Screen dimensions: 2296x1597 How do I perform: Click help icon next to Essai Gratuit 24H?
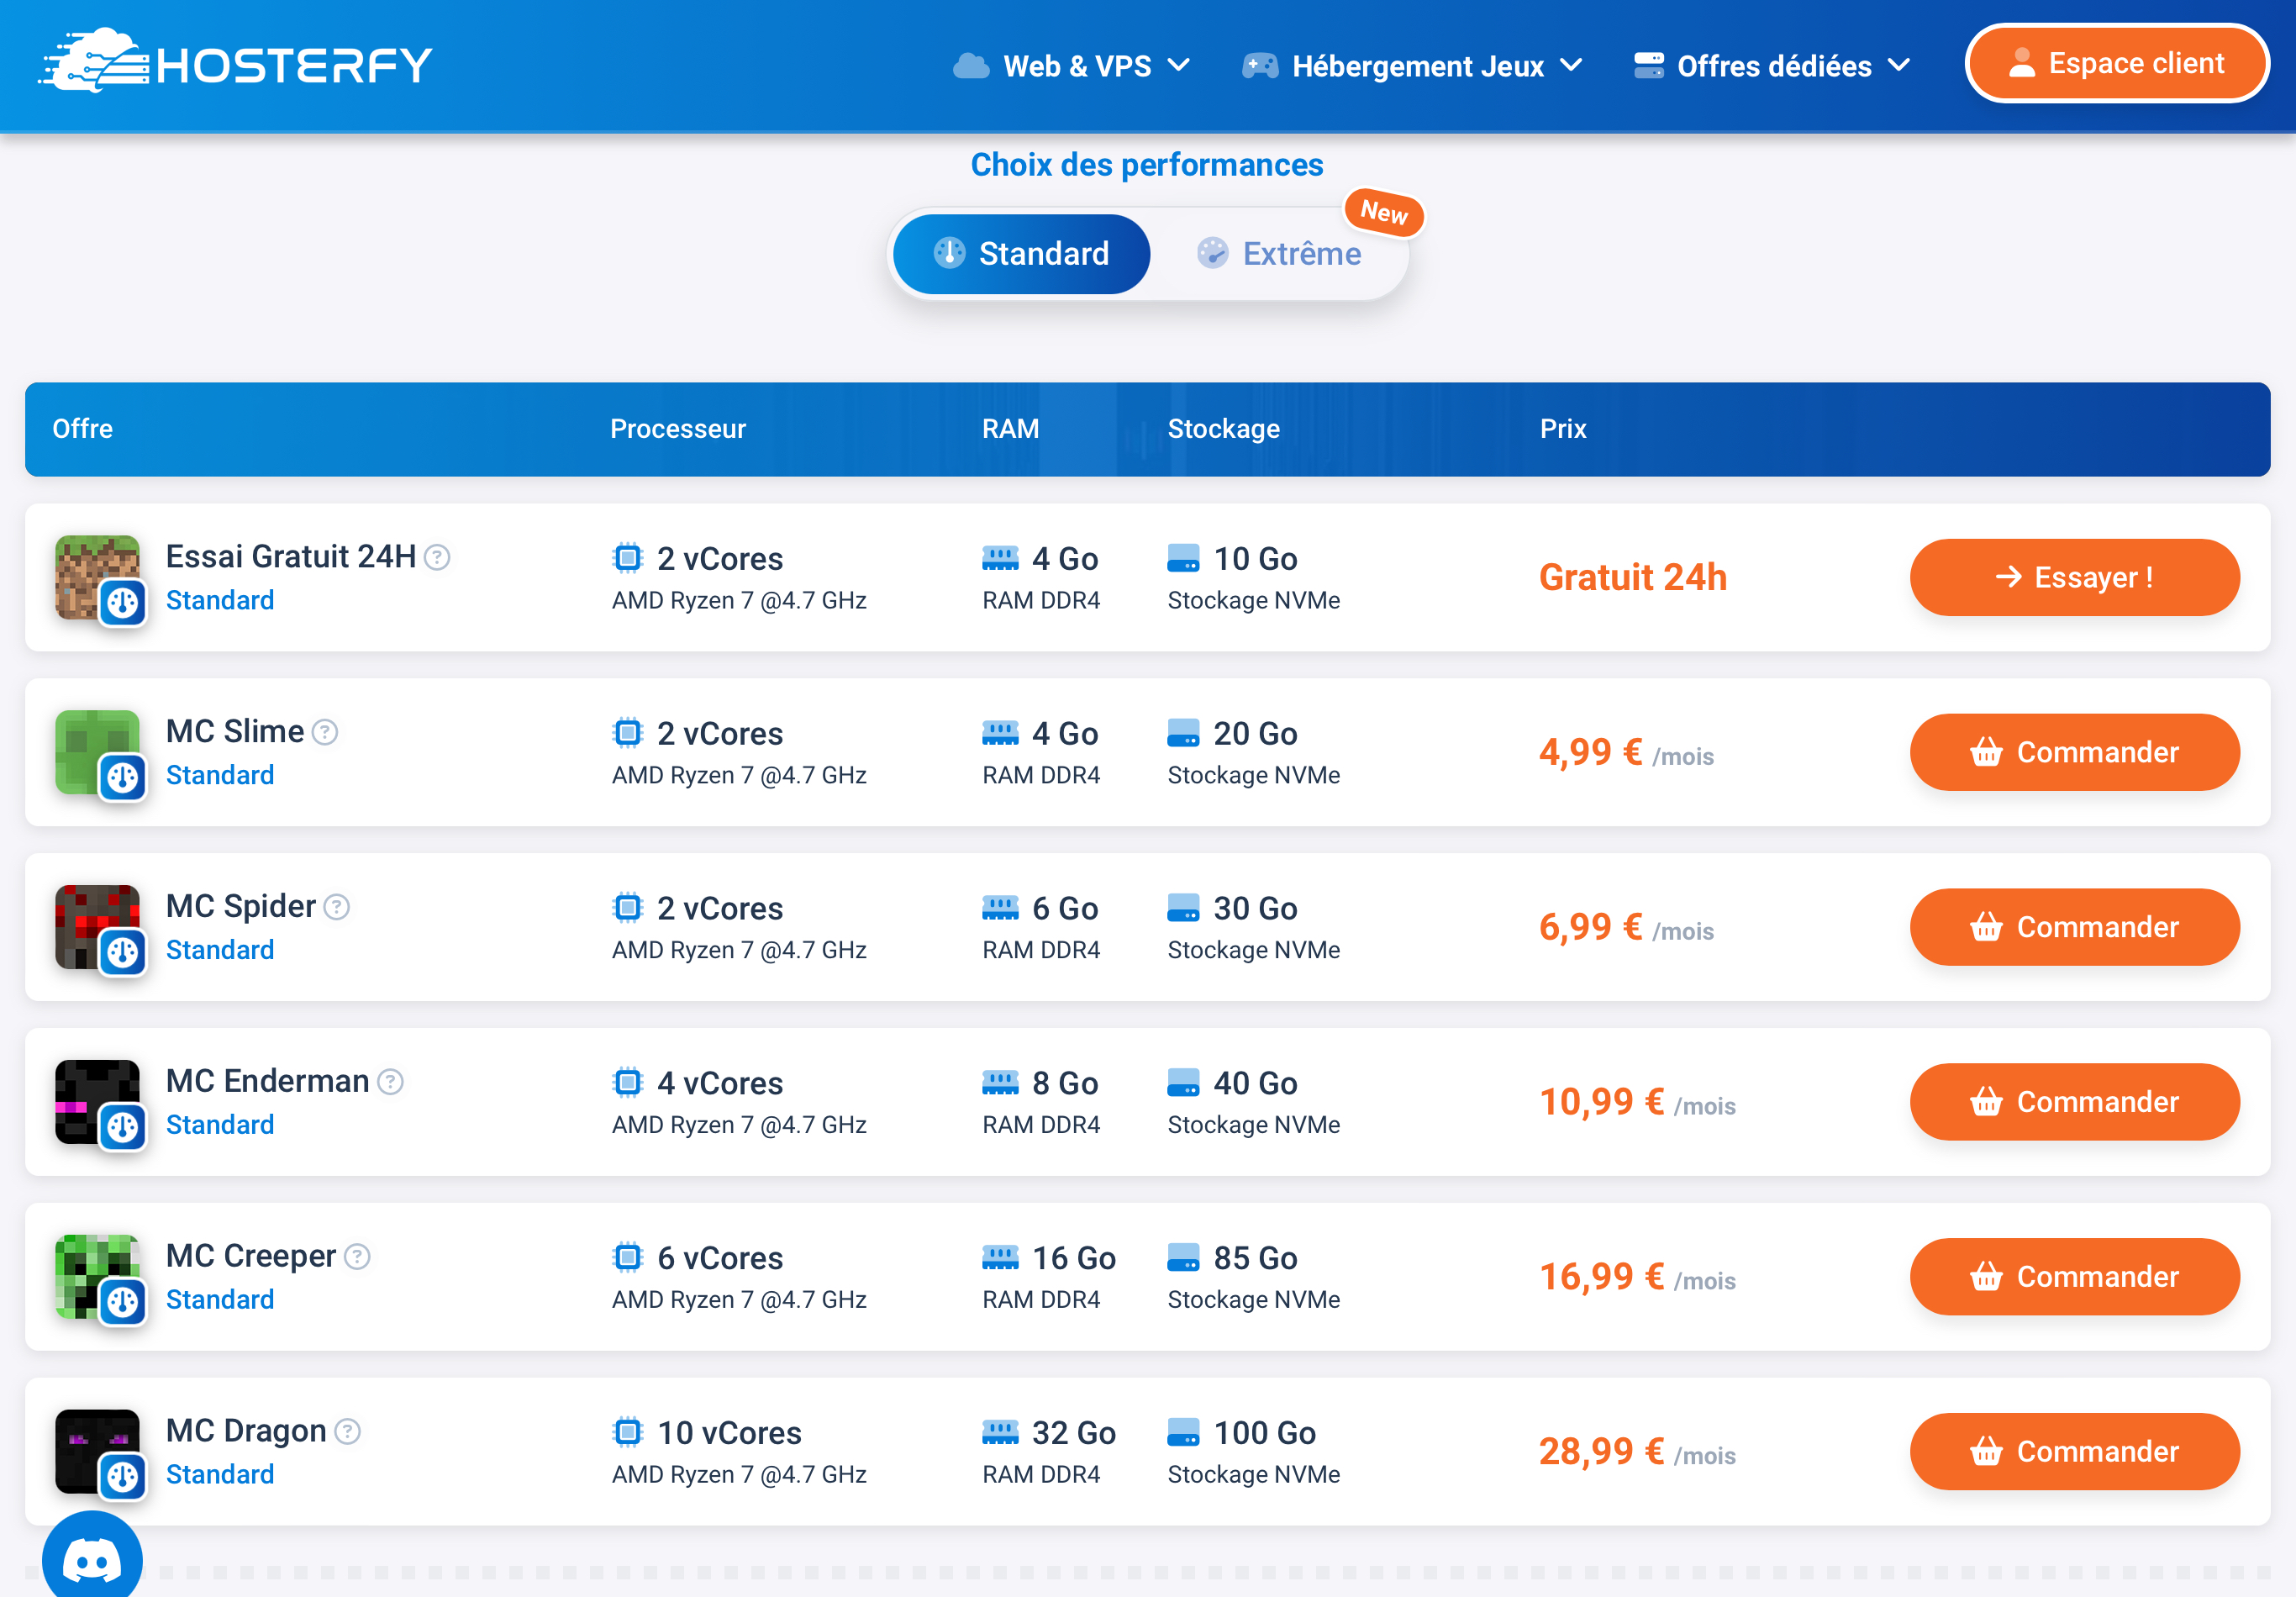click(437, 557)
